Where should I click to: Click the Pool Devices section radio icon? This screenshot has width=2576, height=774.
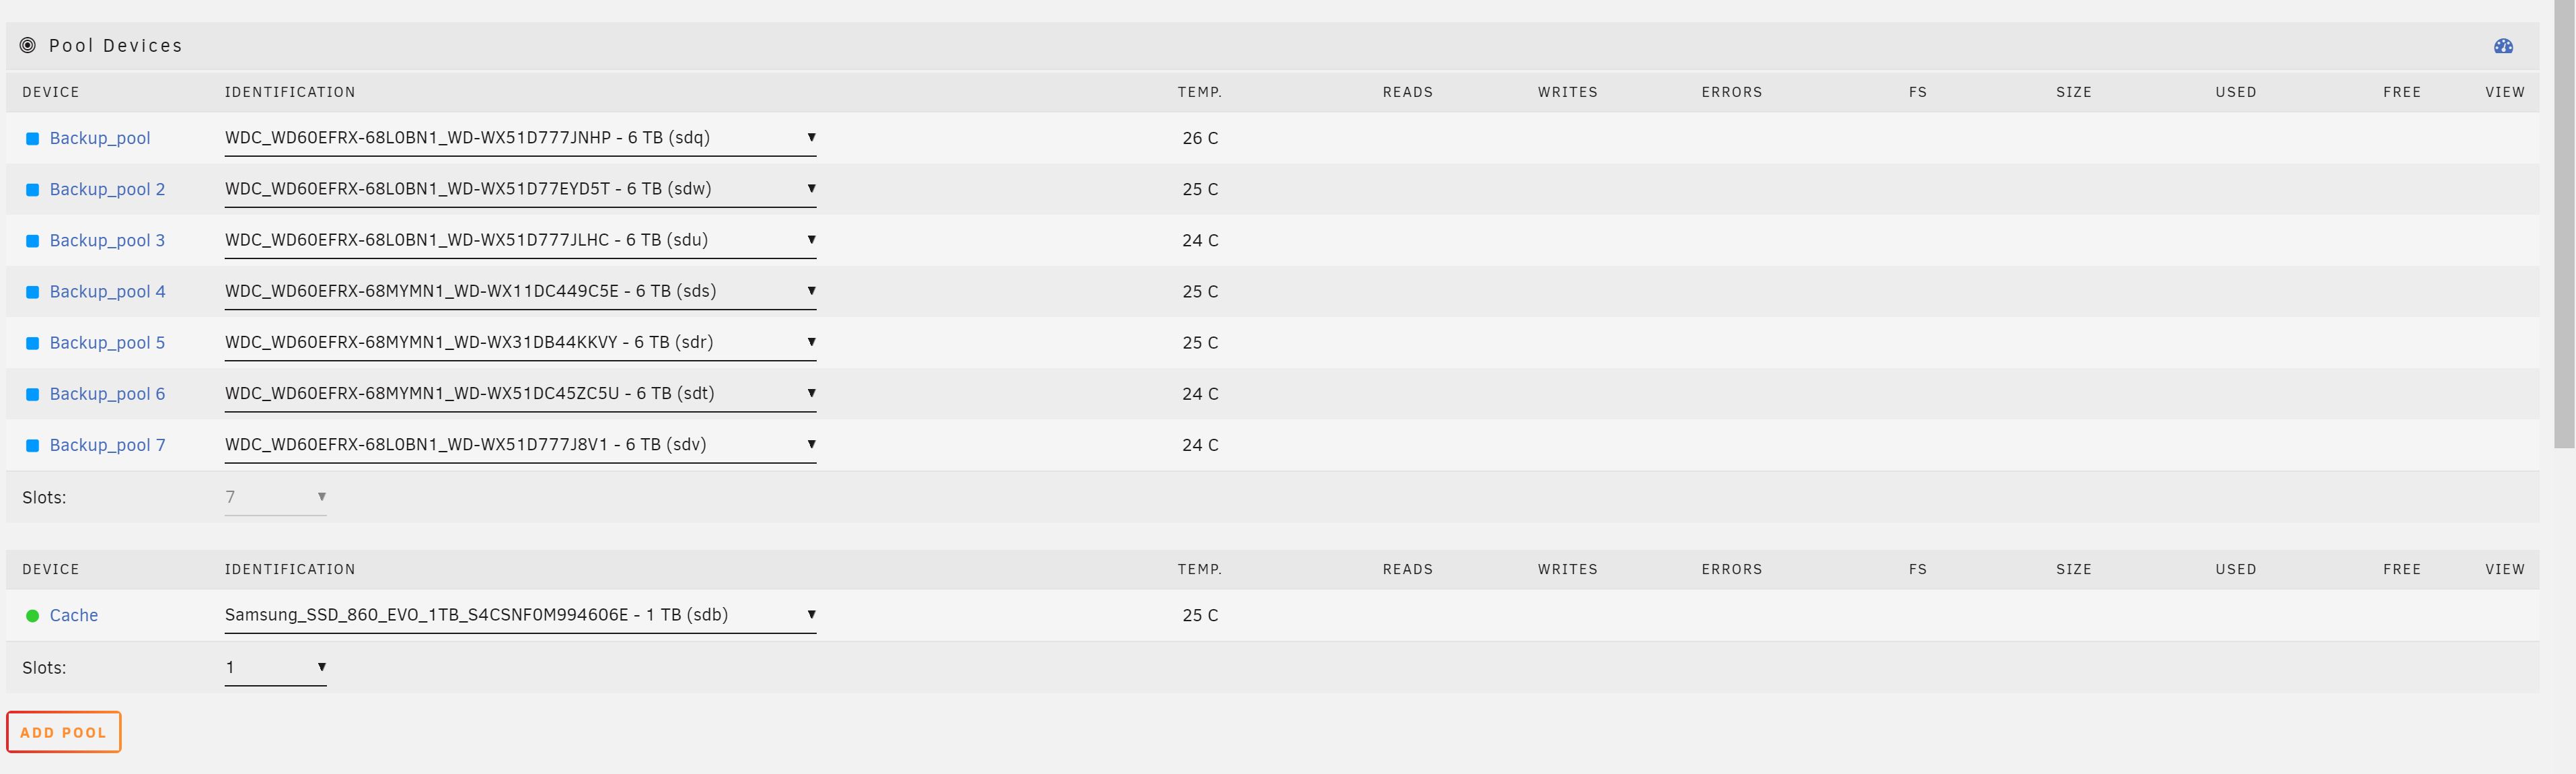(x=28, y=45)
